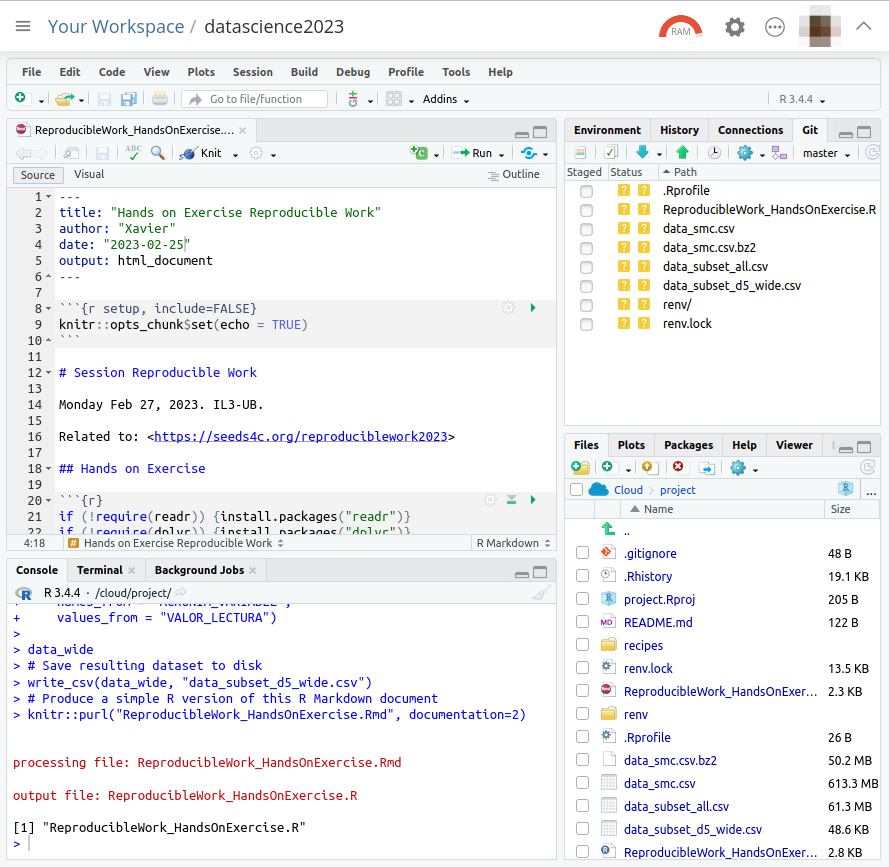Stage the .Rprofile file checkbox
The width and height of the screenshot is (889, 867).
point(586,191)
